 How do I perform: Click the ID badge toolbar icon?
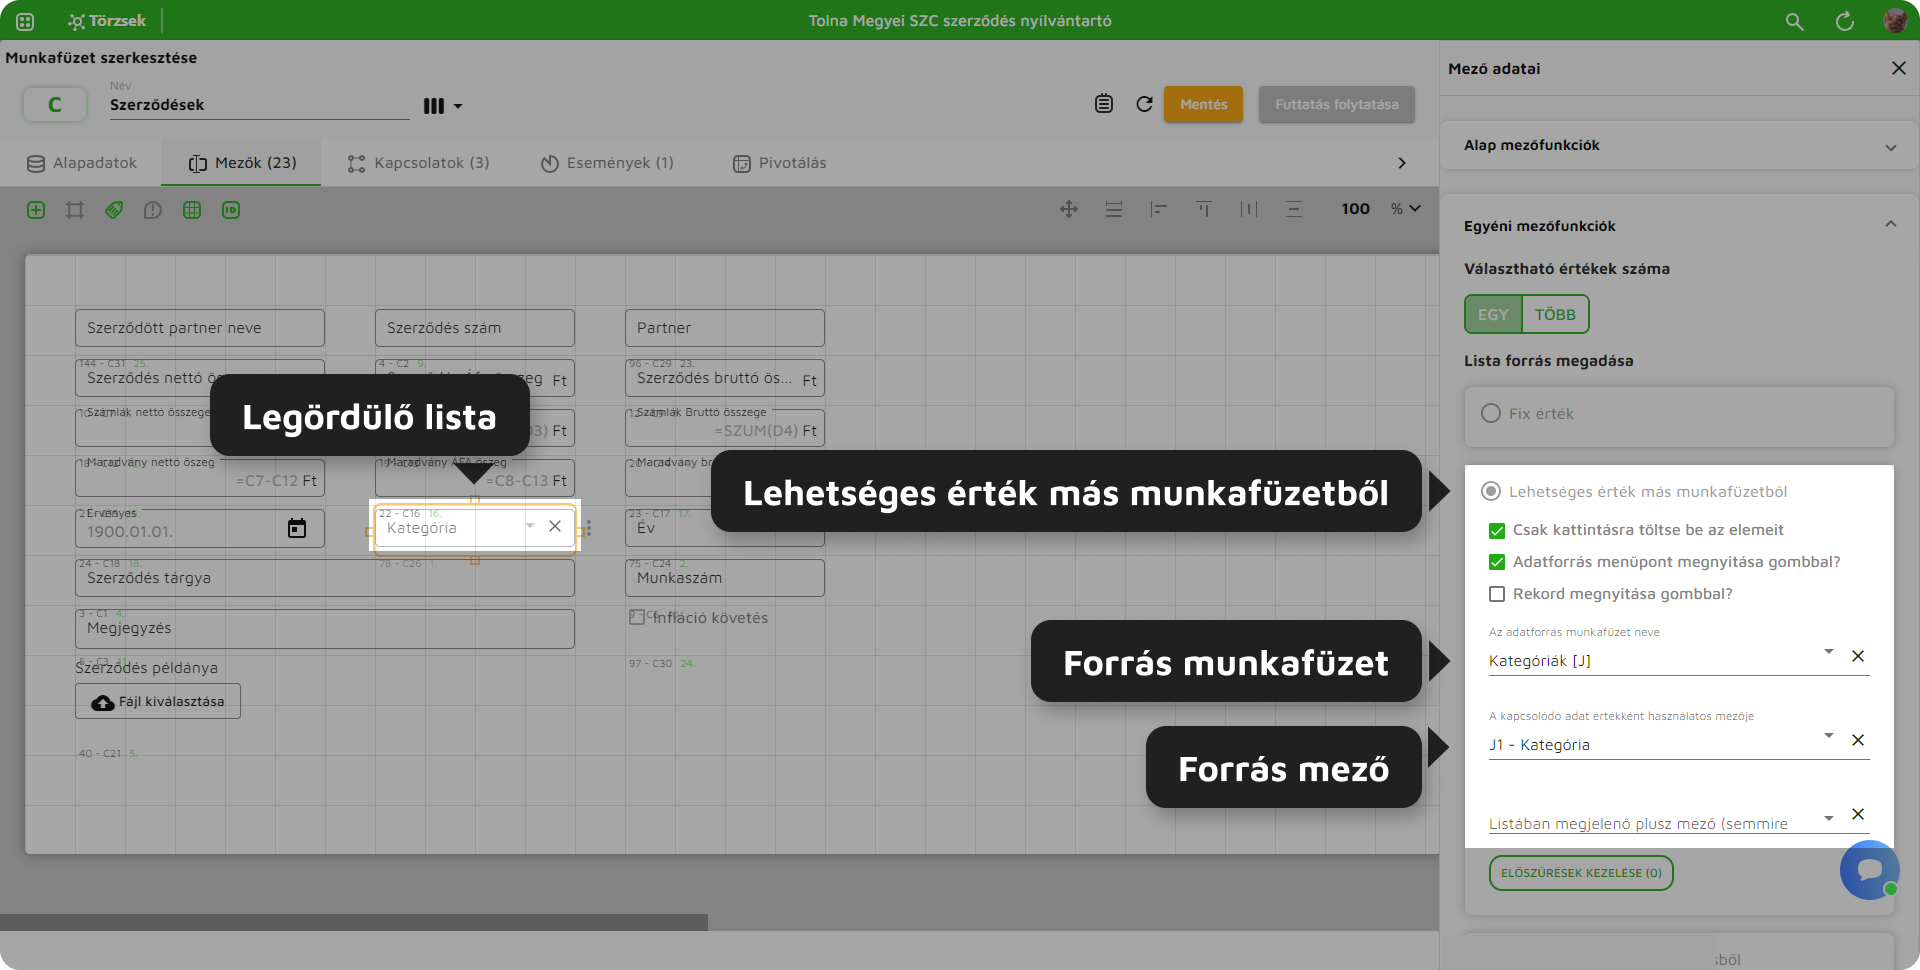231,210
